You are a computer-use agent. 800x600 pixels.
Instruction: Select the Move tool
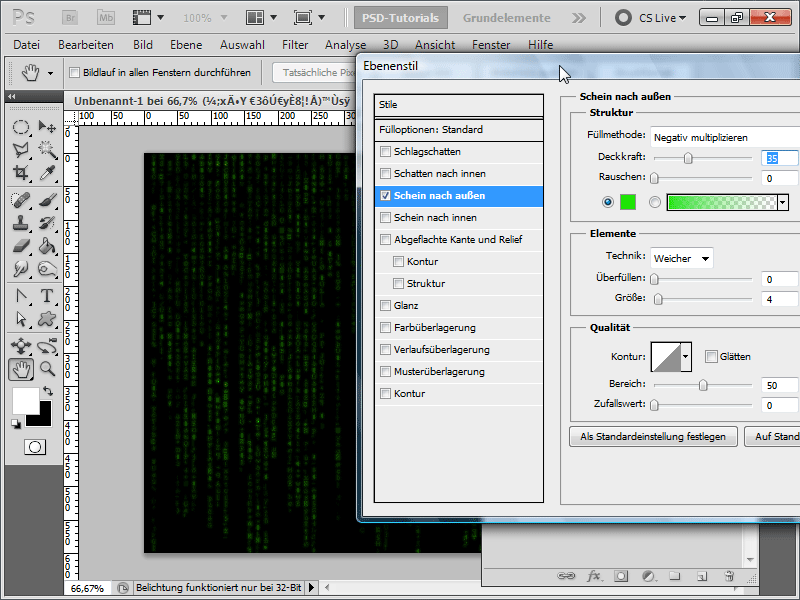[x=47, y=127]
